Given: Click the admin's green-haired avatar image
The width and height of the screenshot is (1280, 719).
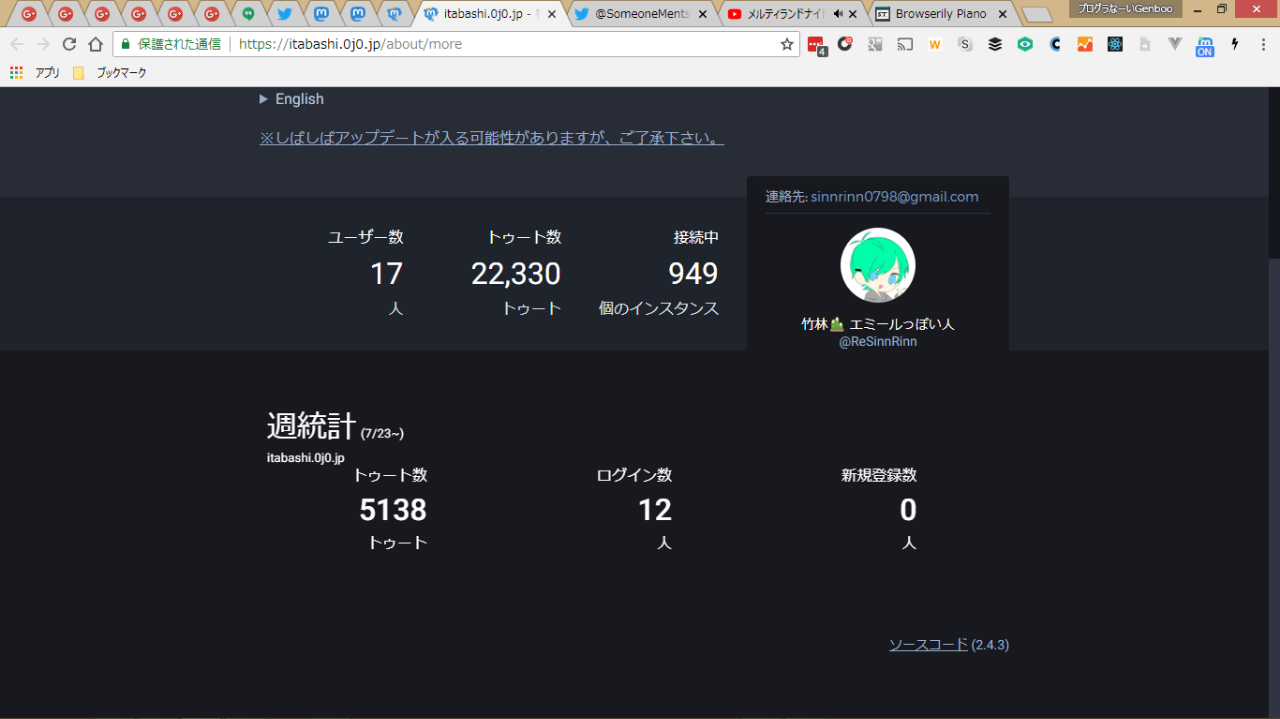Looking at the screenshot, I should tap(877, 265).
